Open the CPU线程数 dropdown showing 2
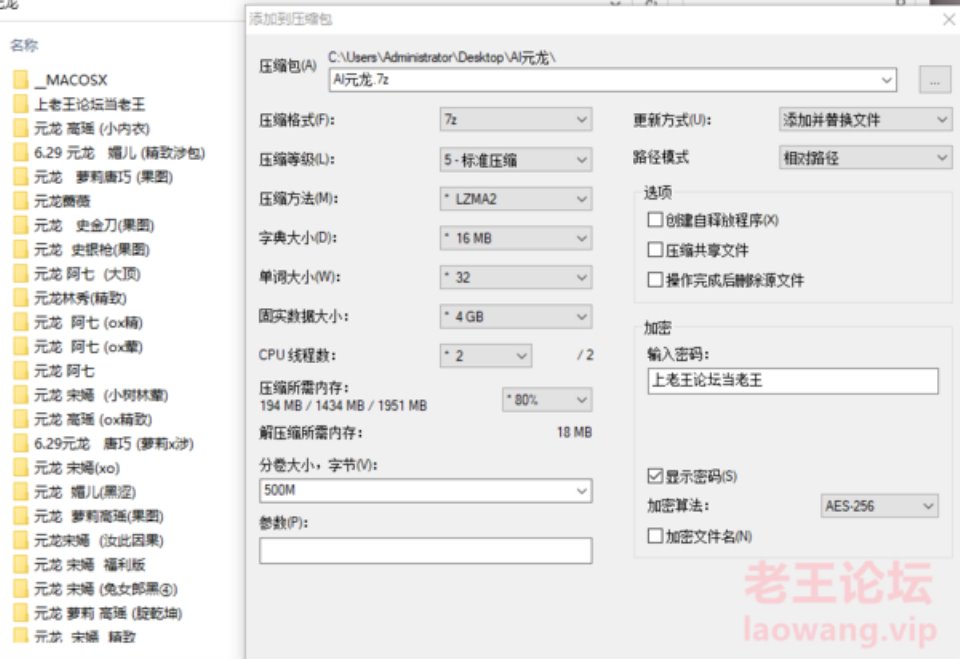The image size is (960, 659). 486,356
